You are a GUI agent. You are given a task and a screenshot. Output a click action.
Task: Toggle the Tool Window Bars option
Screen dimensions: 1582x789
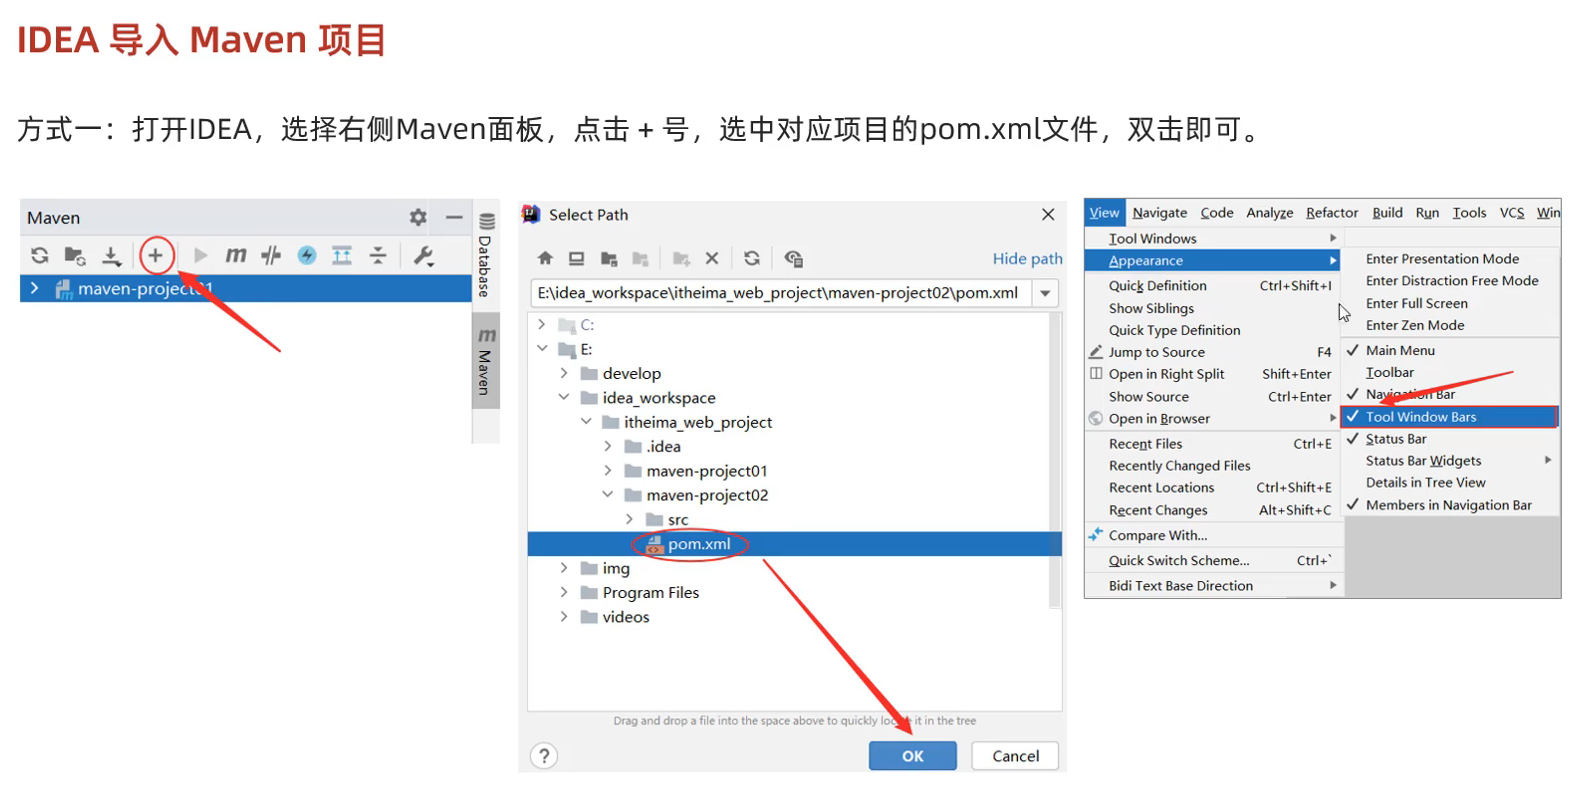(1420, 417)
